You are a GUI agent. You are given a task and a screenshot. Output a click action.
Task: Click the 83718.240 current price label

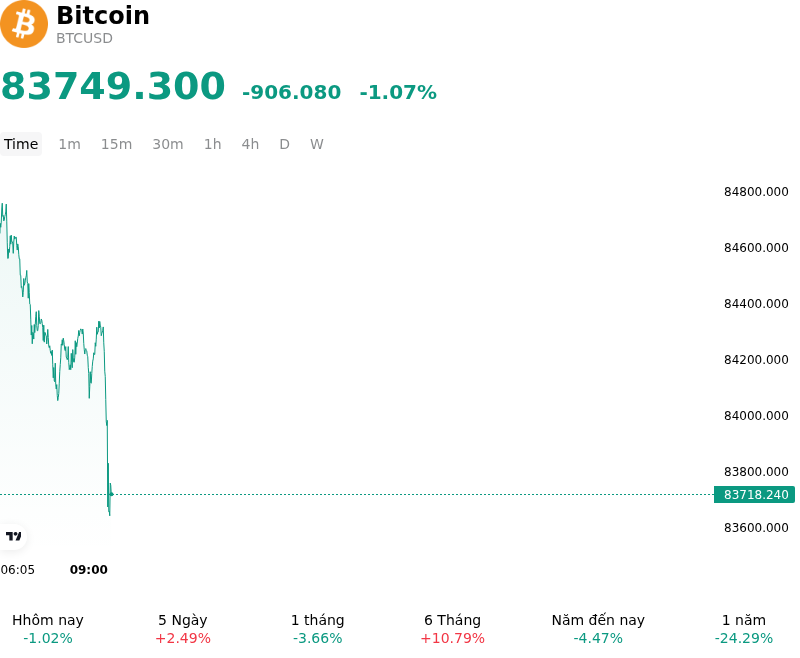(755, 494)
